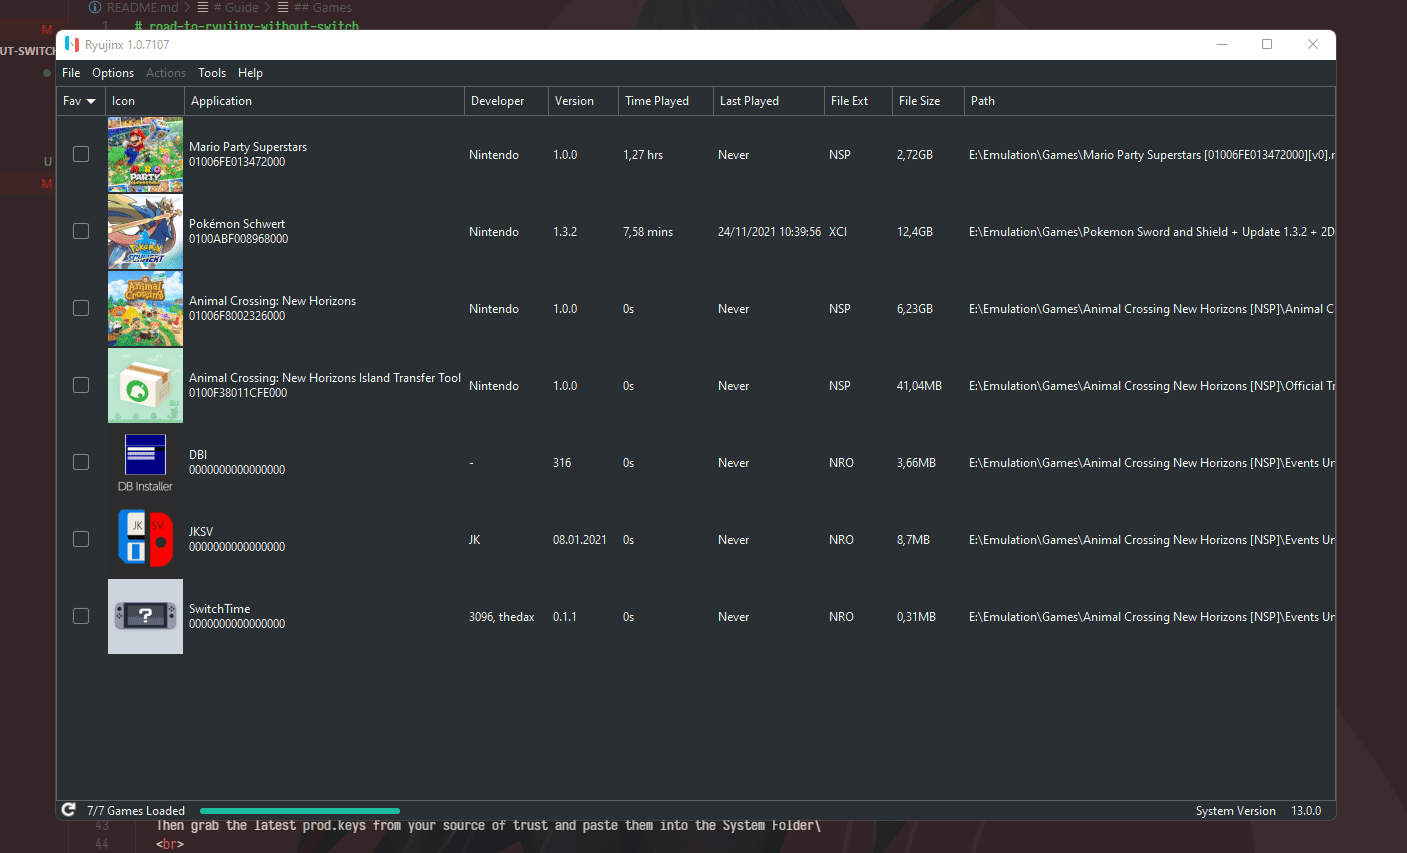Open the Tools menu
The image size is (1407, 853).
(212, 73)
